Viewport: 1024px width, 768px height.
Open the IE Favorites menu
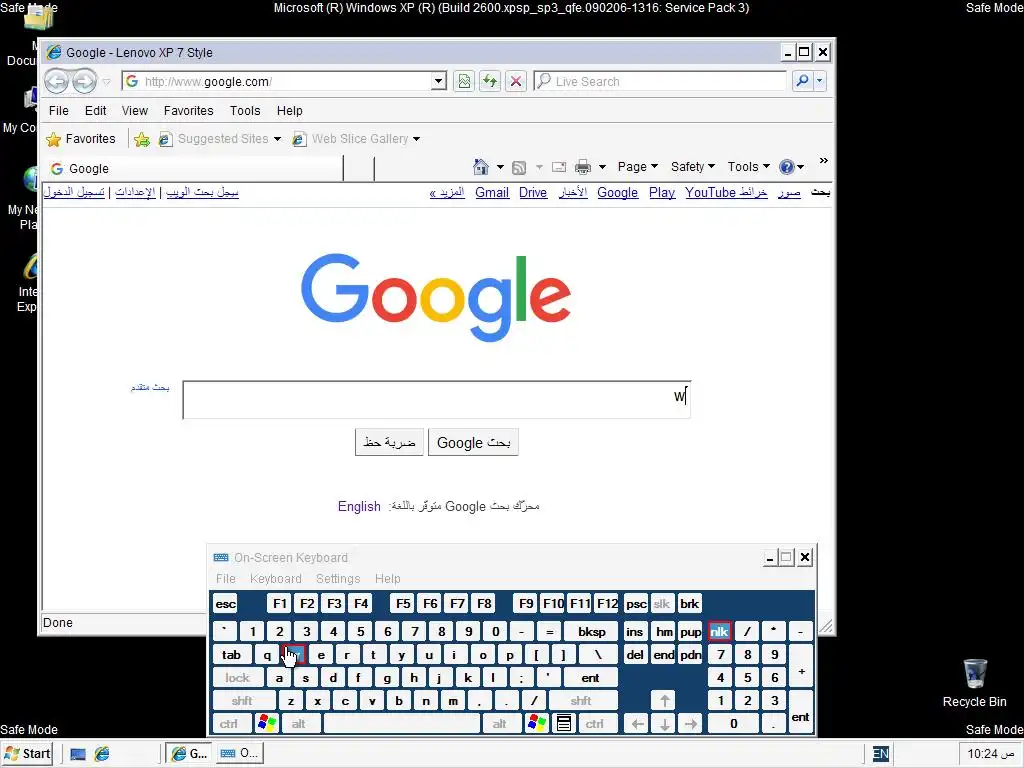tap(189, 110)
